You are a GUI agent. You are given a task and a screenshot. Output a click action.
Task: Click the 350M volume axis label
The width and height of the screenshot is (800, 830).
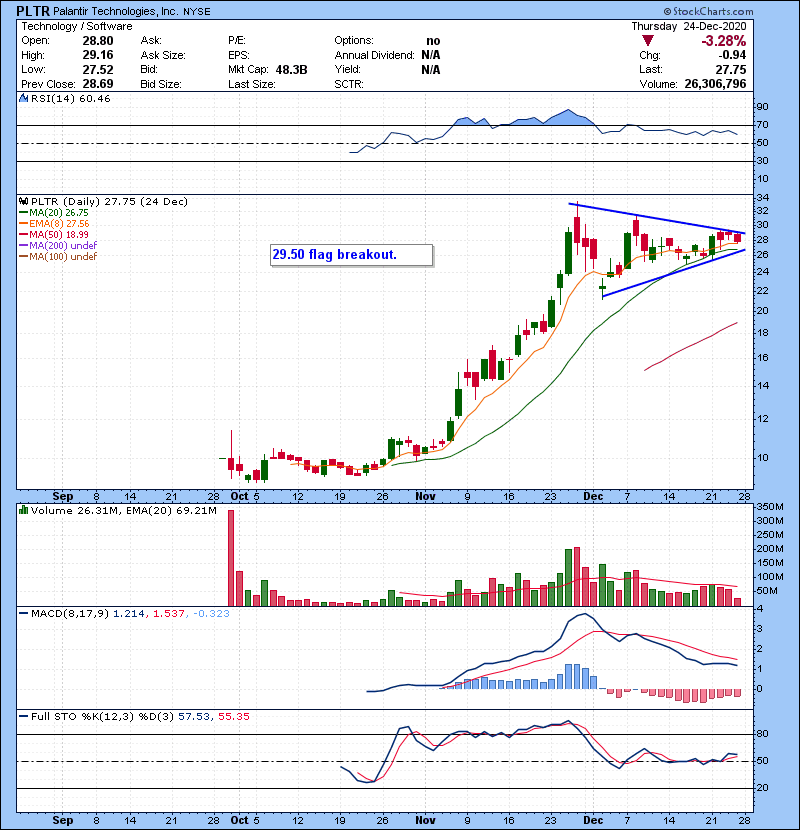click(770, 507)
